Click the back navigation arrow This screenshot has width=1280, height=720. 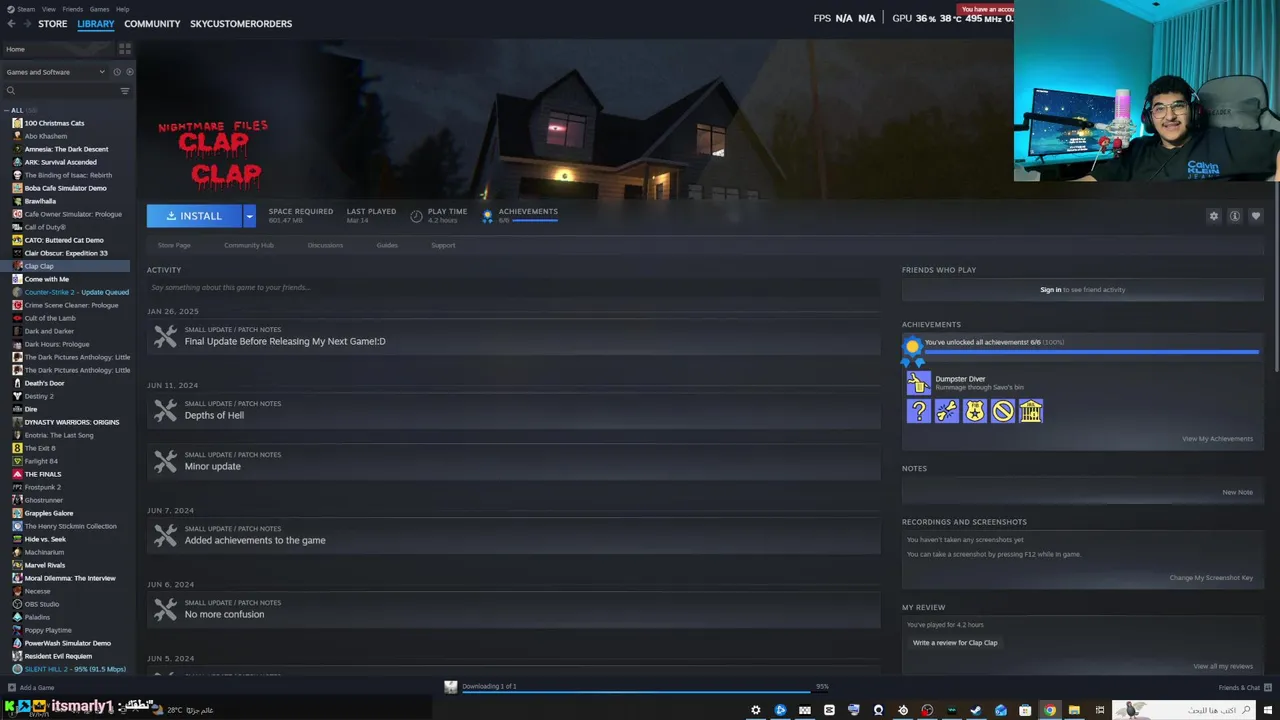[x=11, y=24]
